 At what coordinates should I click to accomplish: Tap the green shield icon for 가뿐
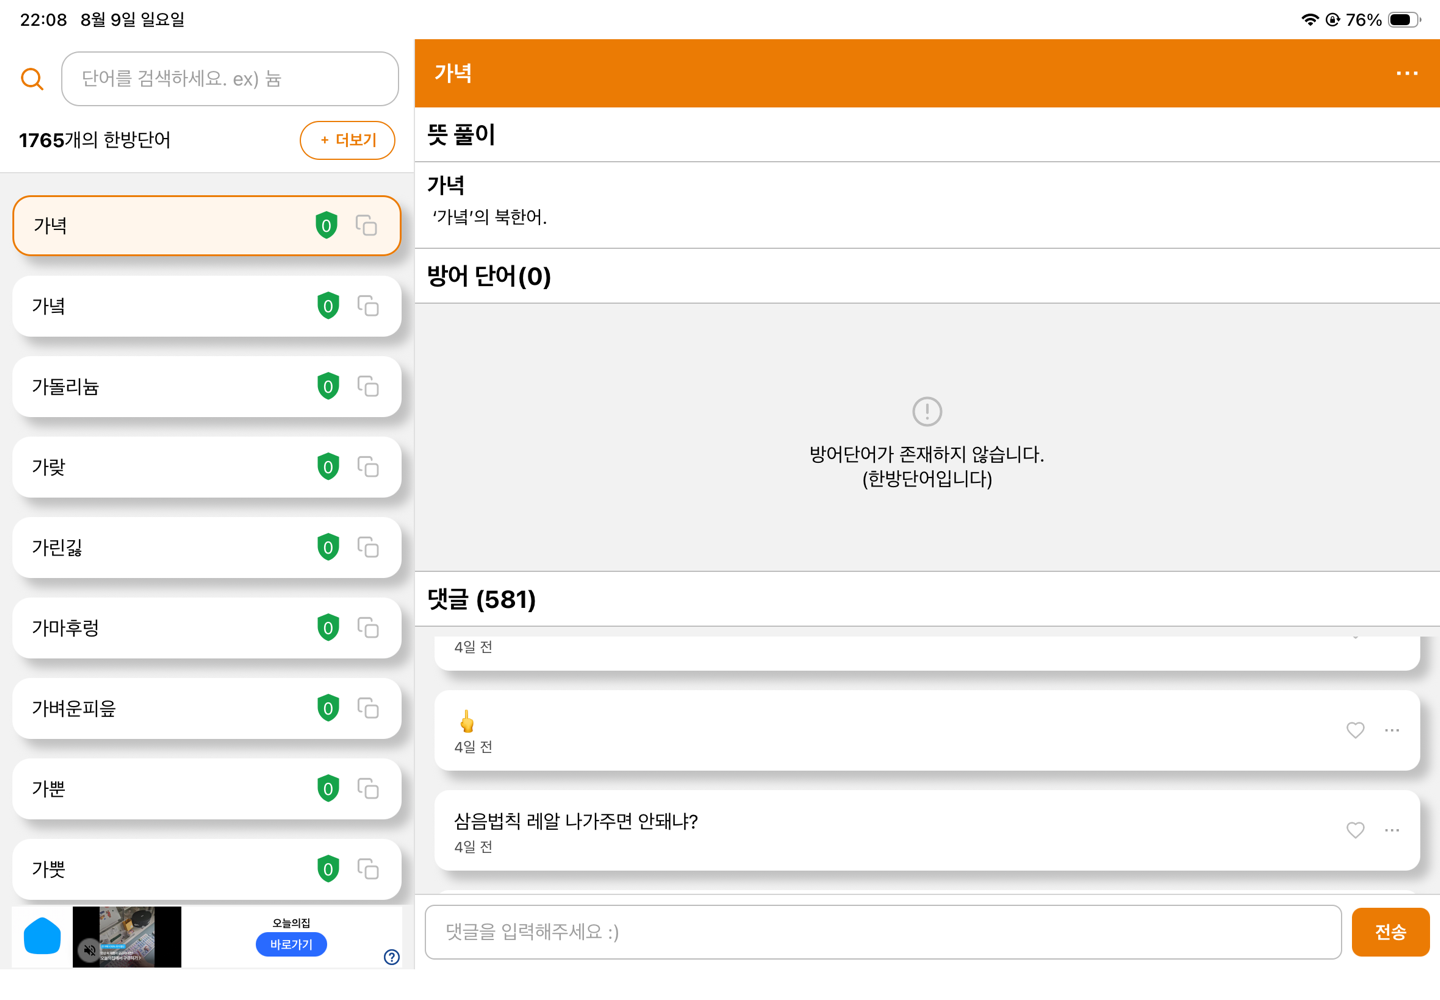point(328,789)
